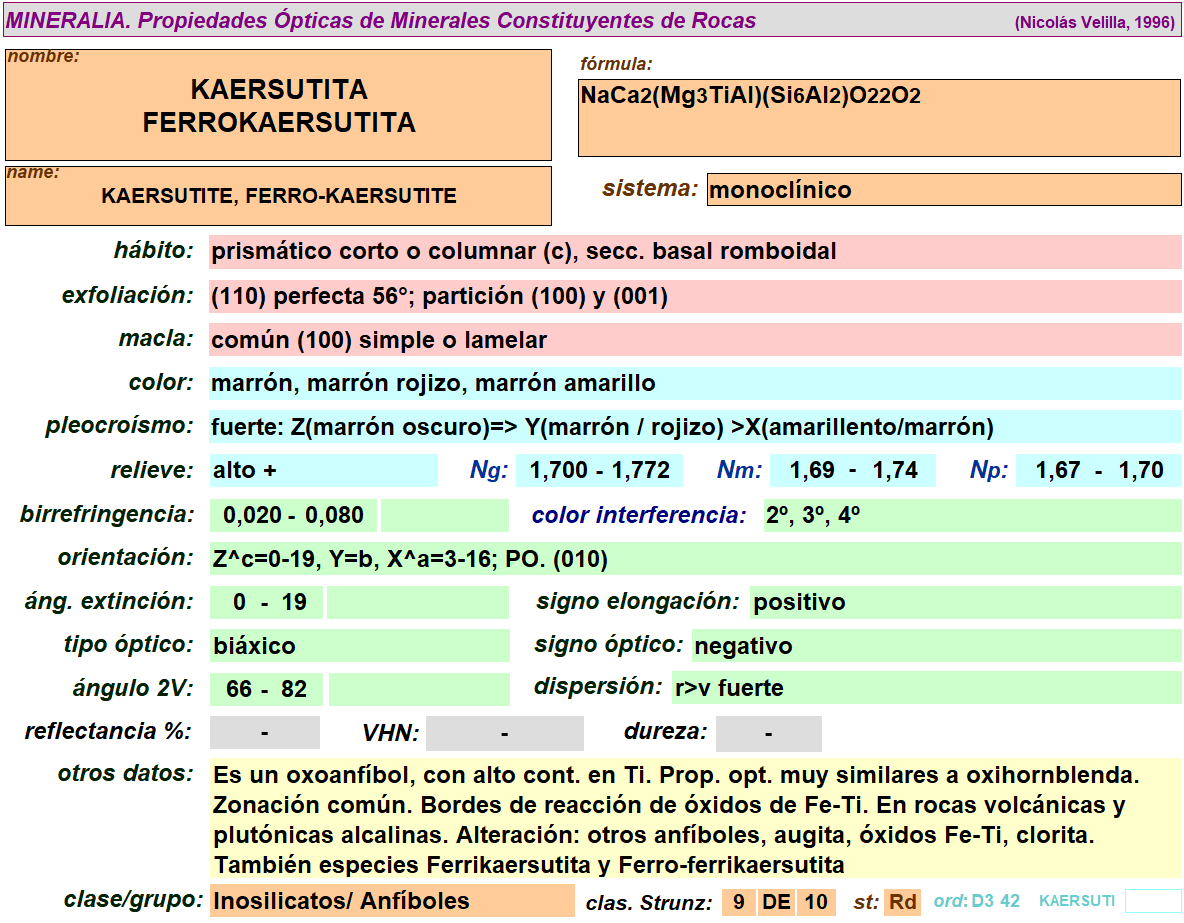Select the signo elongación field showing positivo
Image resolution: width=1184 pixels, height=923 pixels.
(964, 602)
